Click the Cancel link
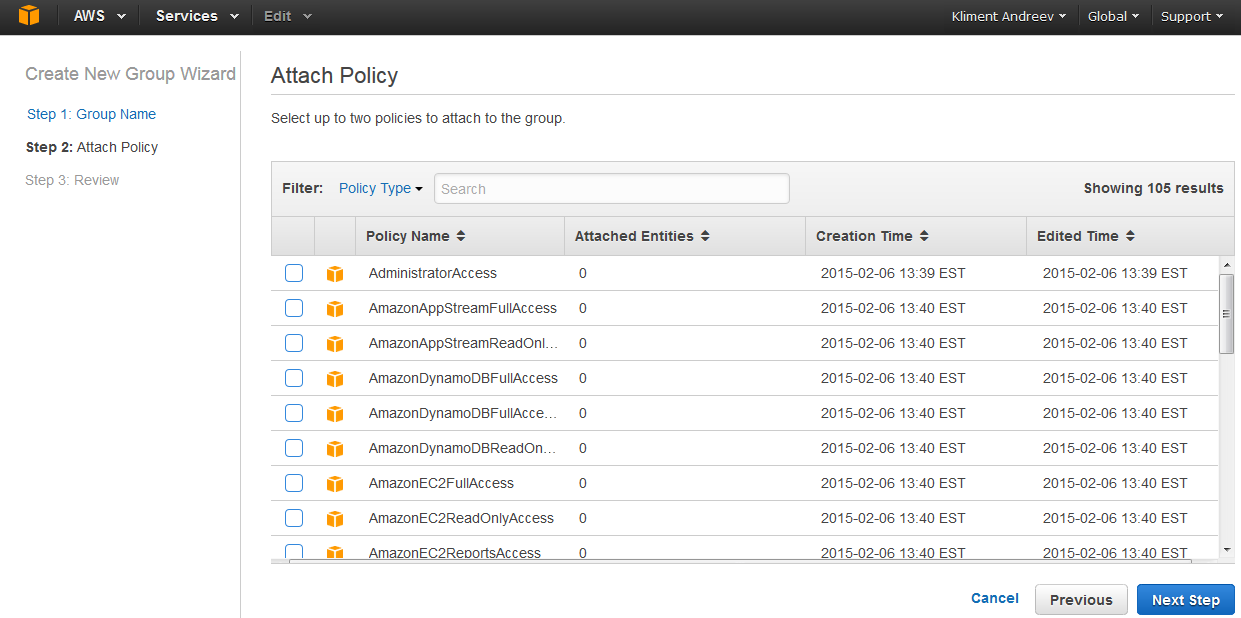Image resolution: width=1241 pixels, height=618 pixels. [x=995, y=598]
